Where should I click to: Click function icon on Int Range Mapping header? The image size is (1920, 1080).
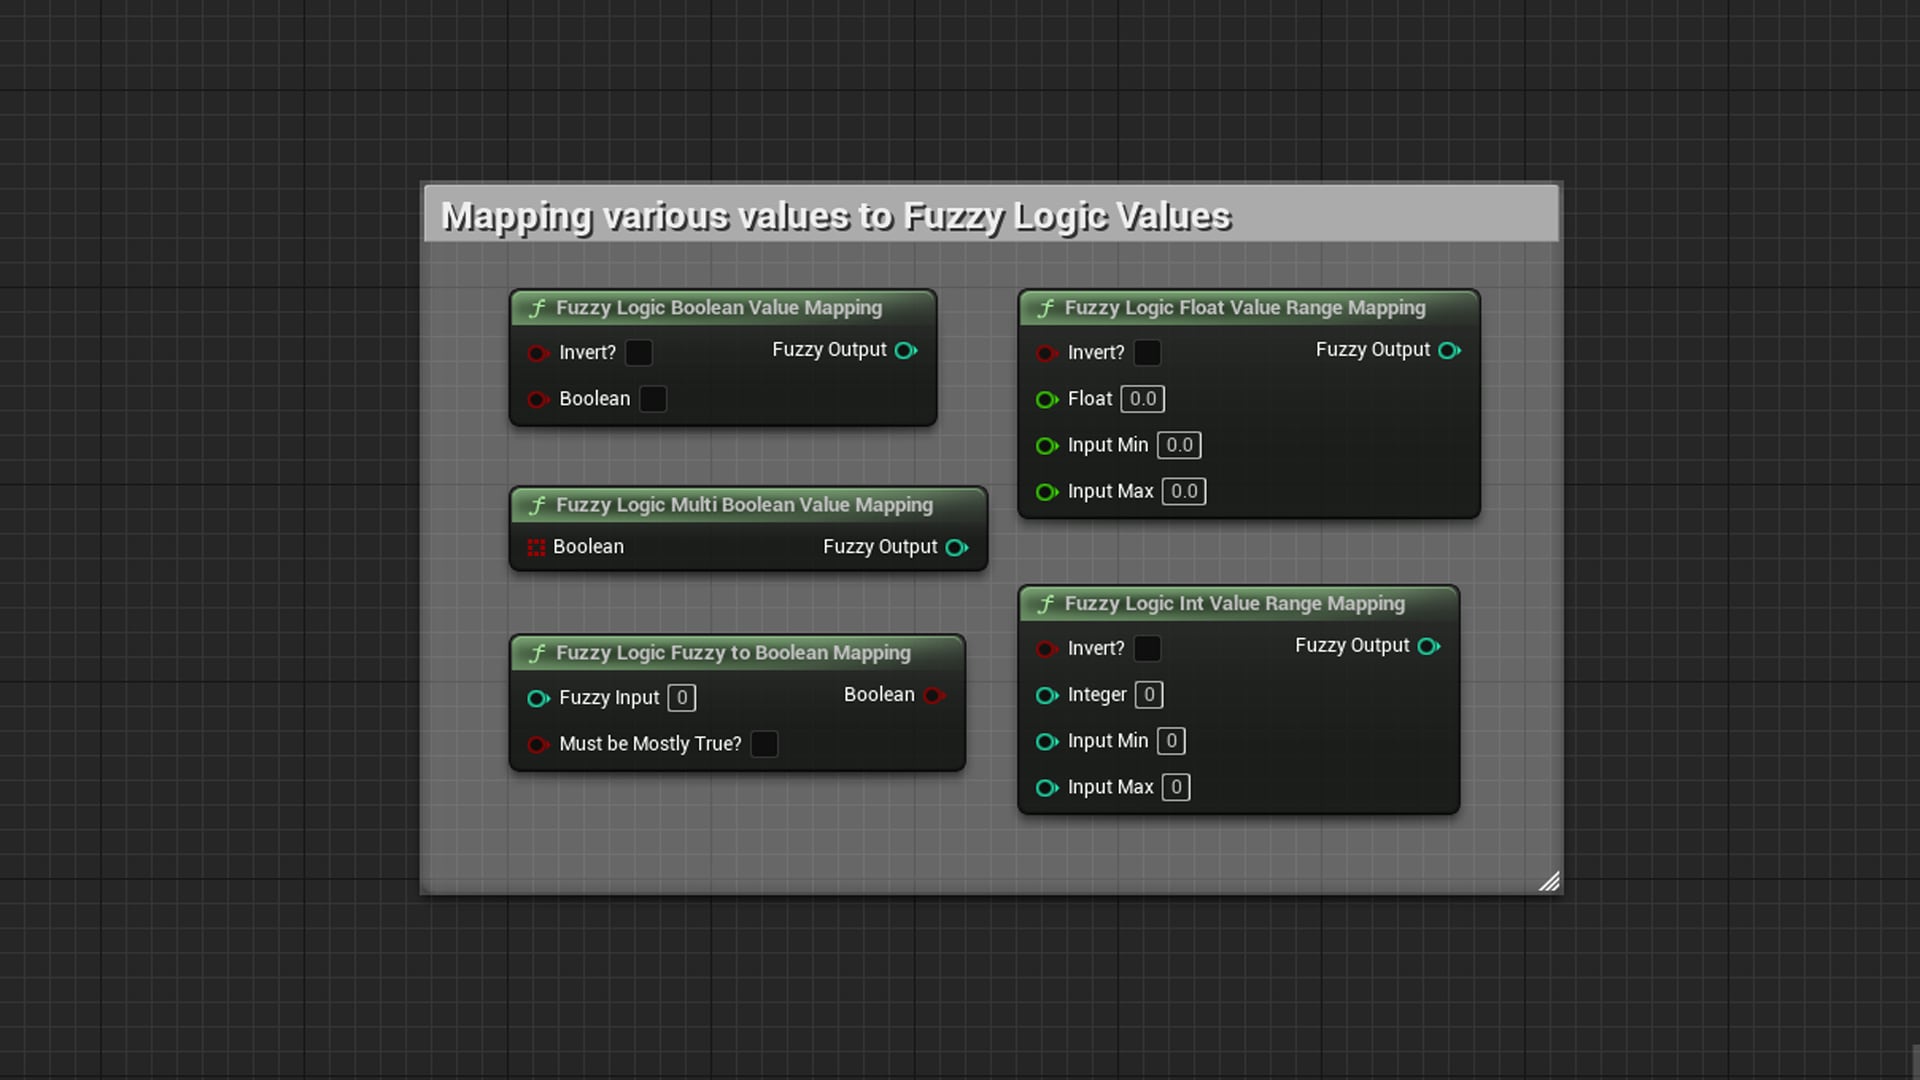click(1046, 604)
